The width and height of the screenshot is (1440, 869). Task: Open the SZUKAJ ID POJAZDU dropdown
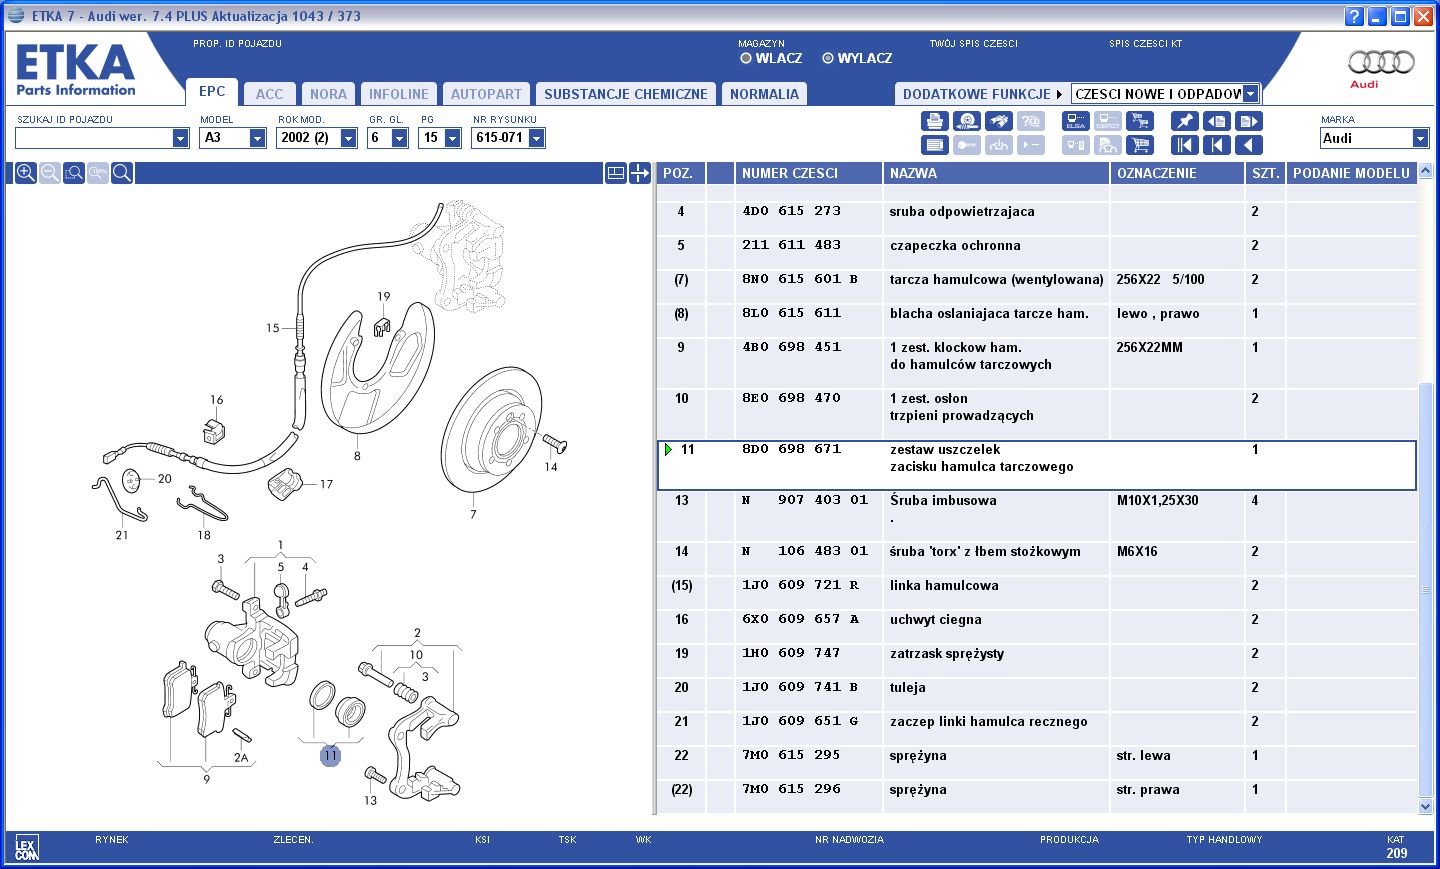pos(180,138)
